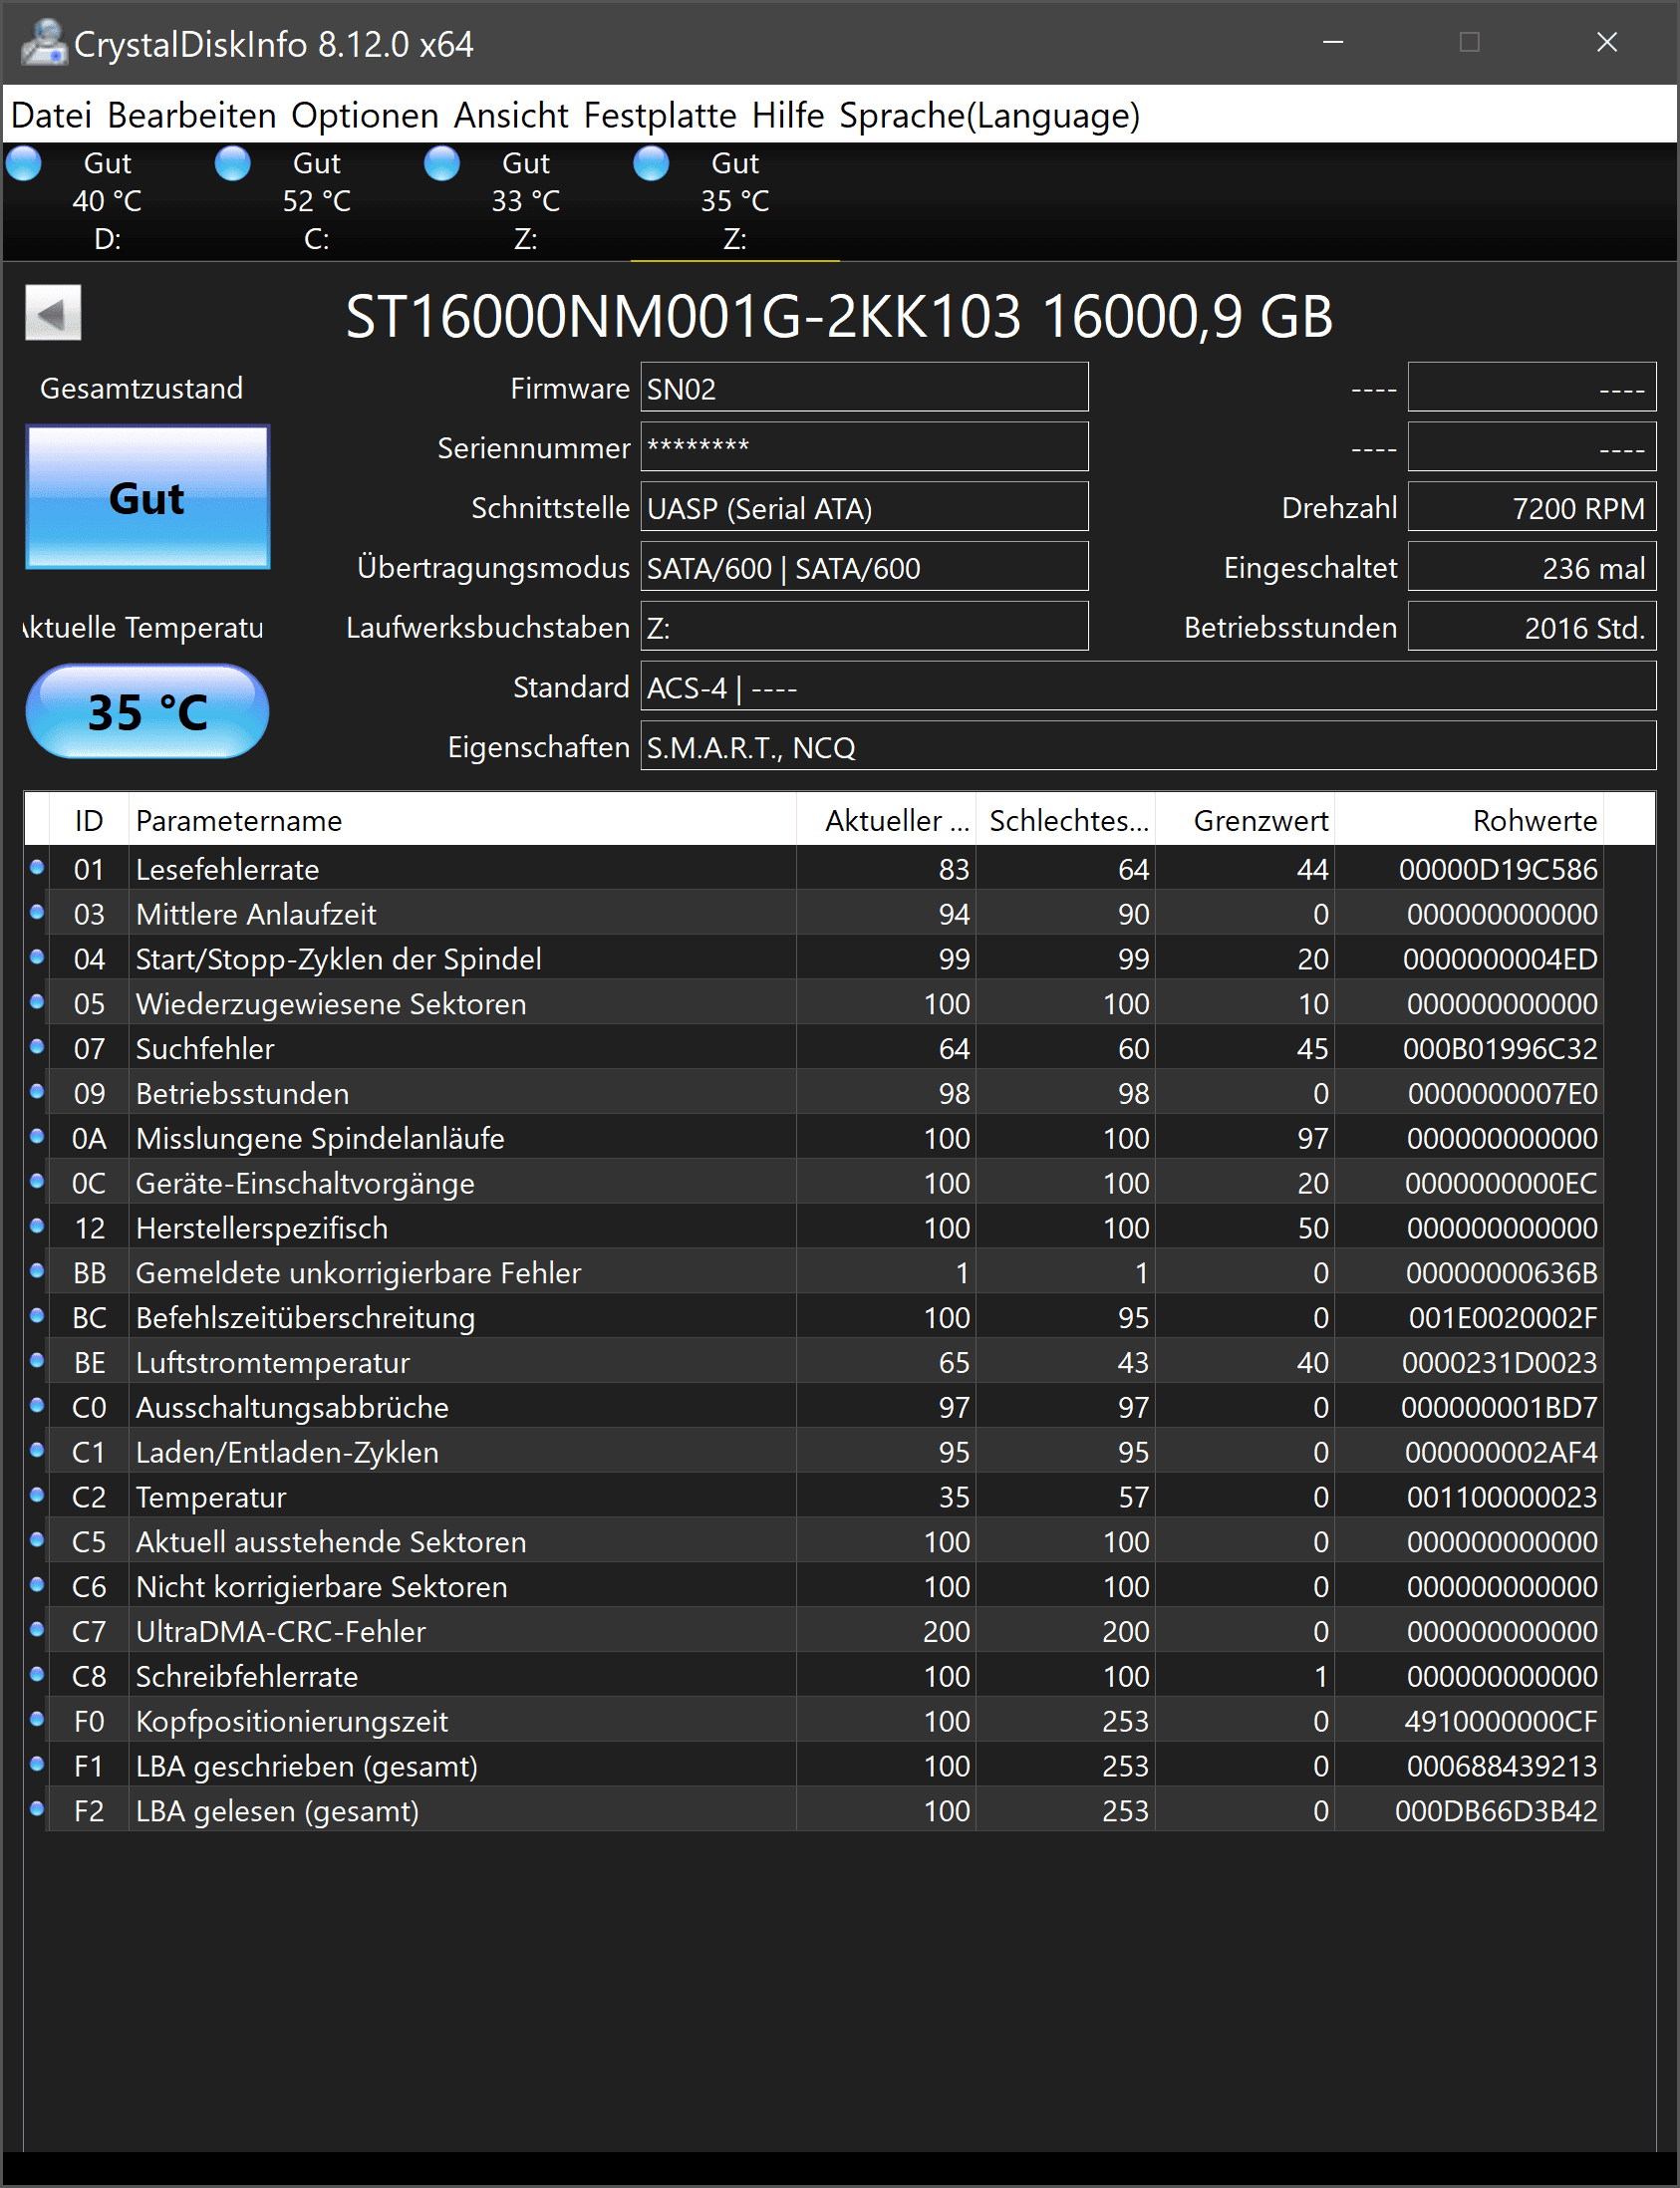The width and height of the screenshot is (1680, 2188).
Task: Click the Eingeschaltet value 236 mal
Action: coord(1532,567)
